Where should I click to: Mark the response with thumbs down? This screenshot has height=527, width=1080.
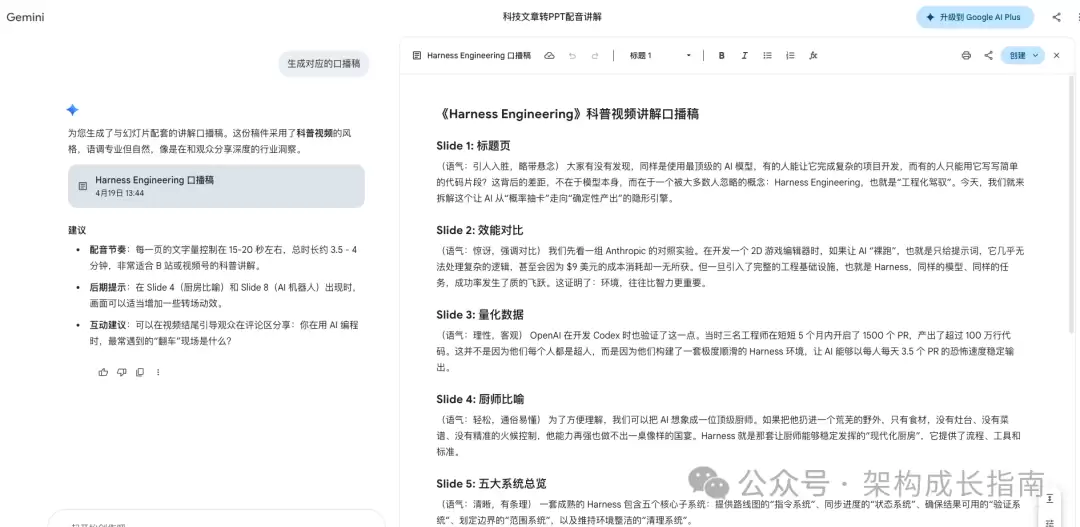(x=121, y=372)
